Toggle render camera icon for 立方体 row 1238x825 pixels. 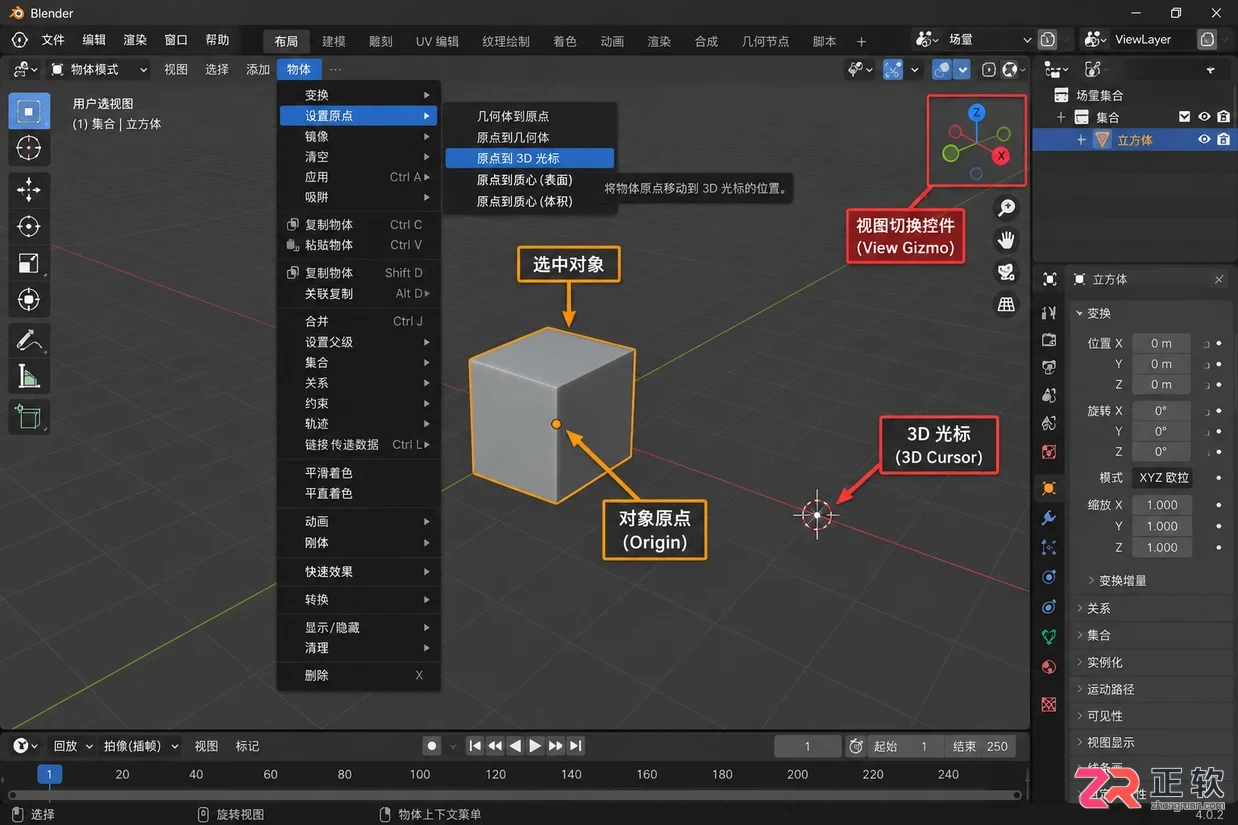tap(1223, 140)
